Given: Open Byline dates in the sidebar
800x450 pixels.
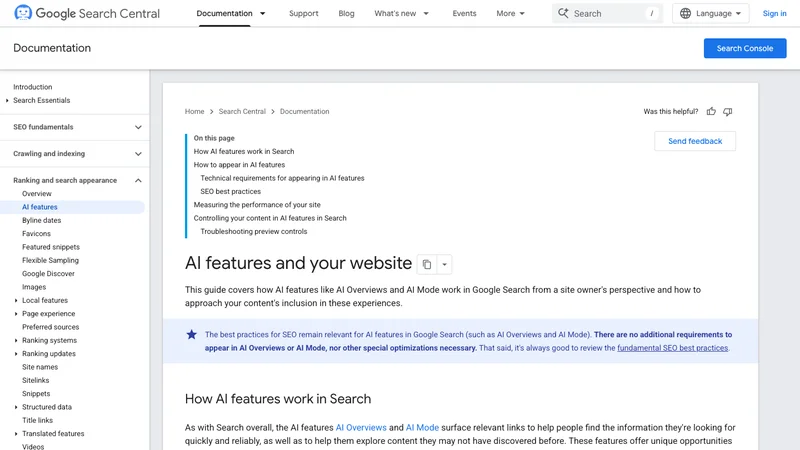Looking at the screenshot, I should [x=41, y=220].
